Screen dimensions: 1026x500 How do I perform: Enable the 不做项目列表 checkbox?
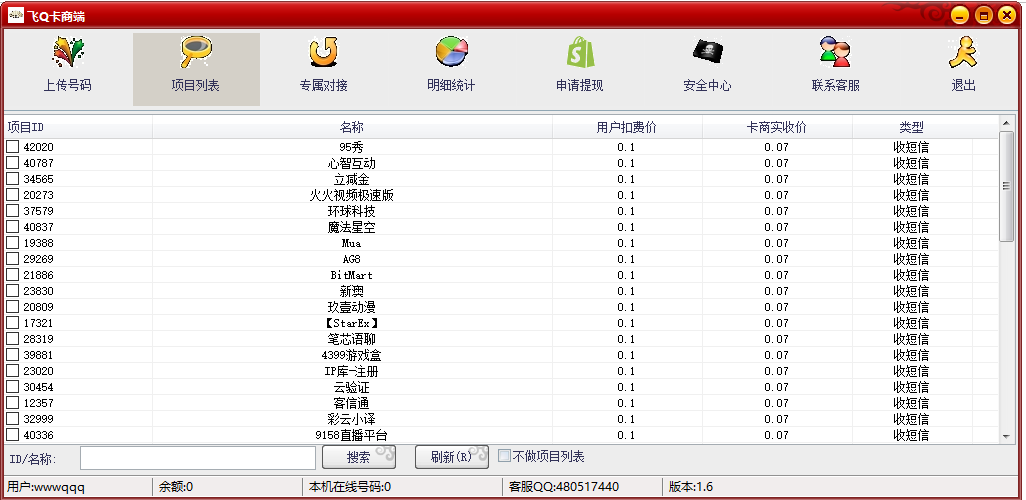[505, 456]
